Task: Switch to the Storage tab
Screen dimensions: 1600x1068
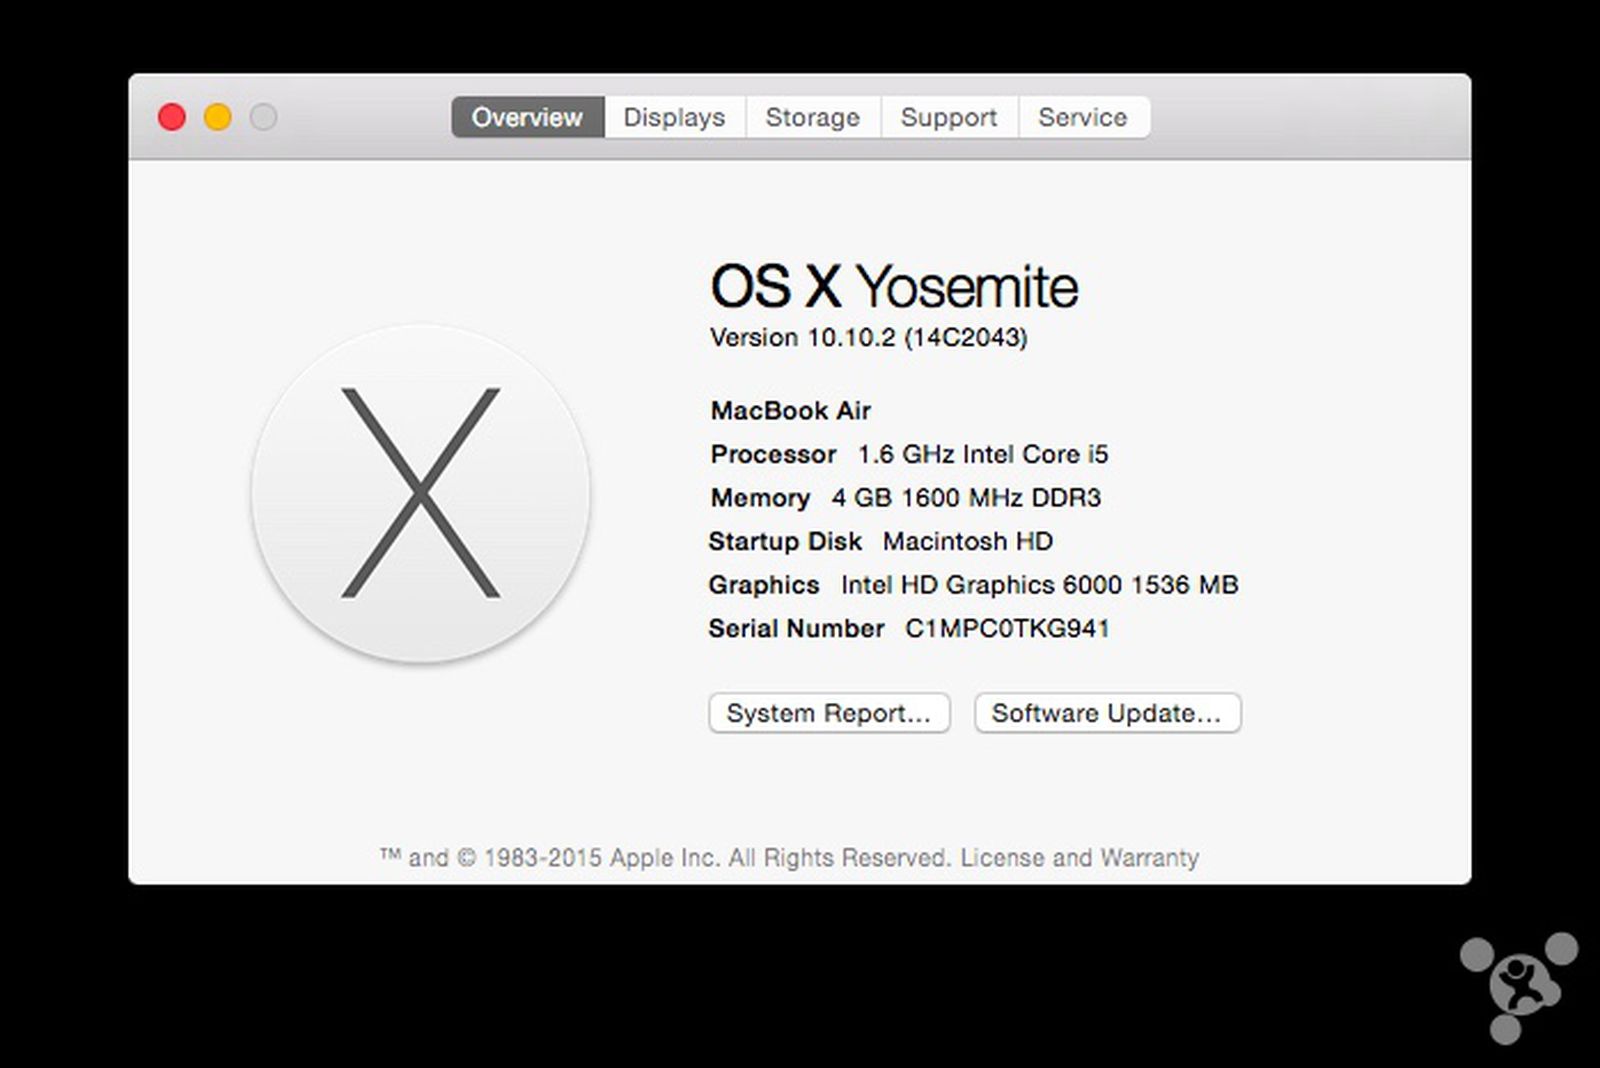Action: pos(812,117)
